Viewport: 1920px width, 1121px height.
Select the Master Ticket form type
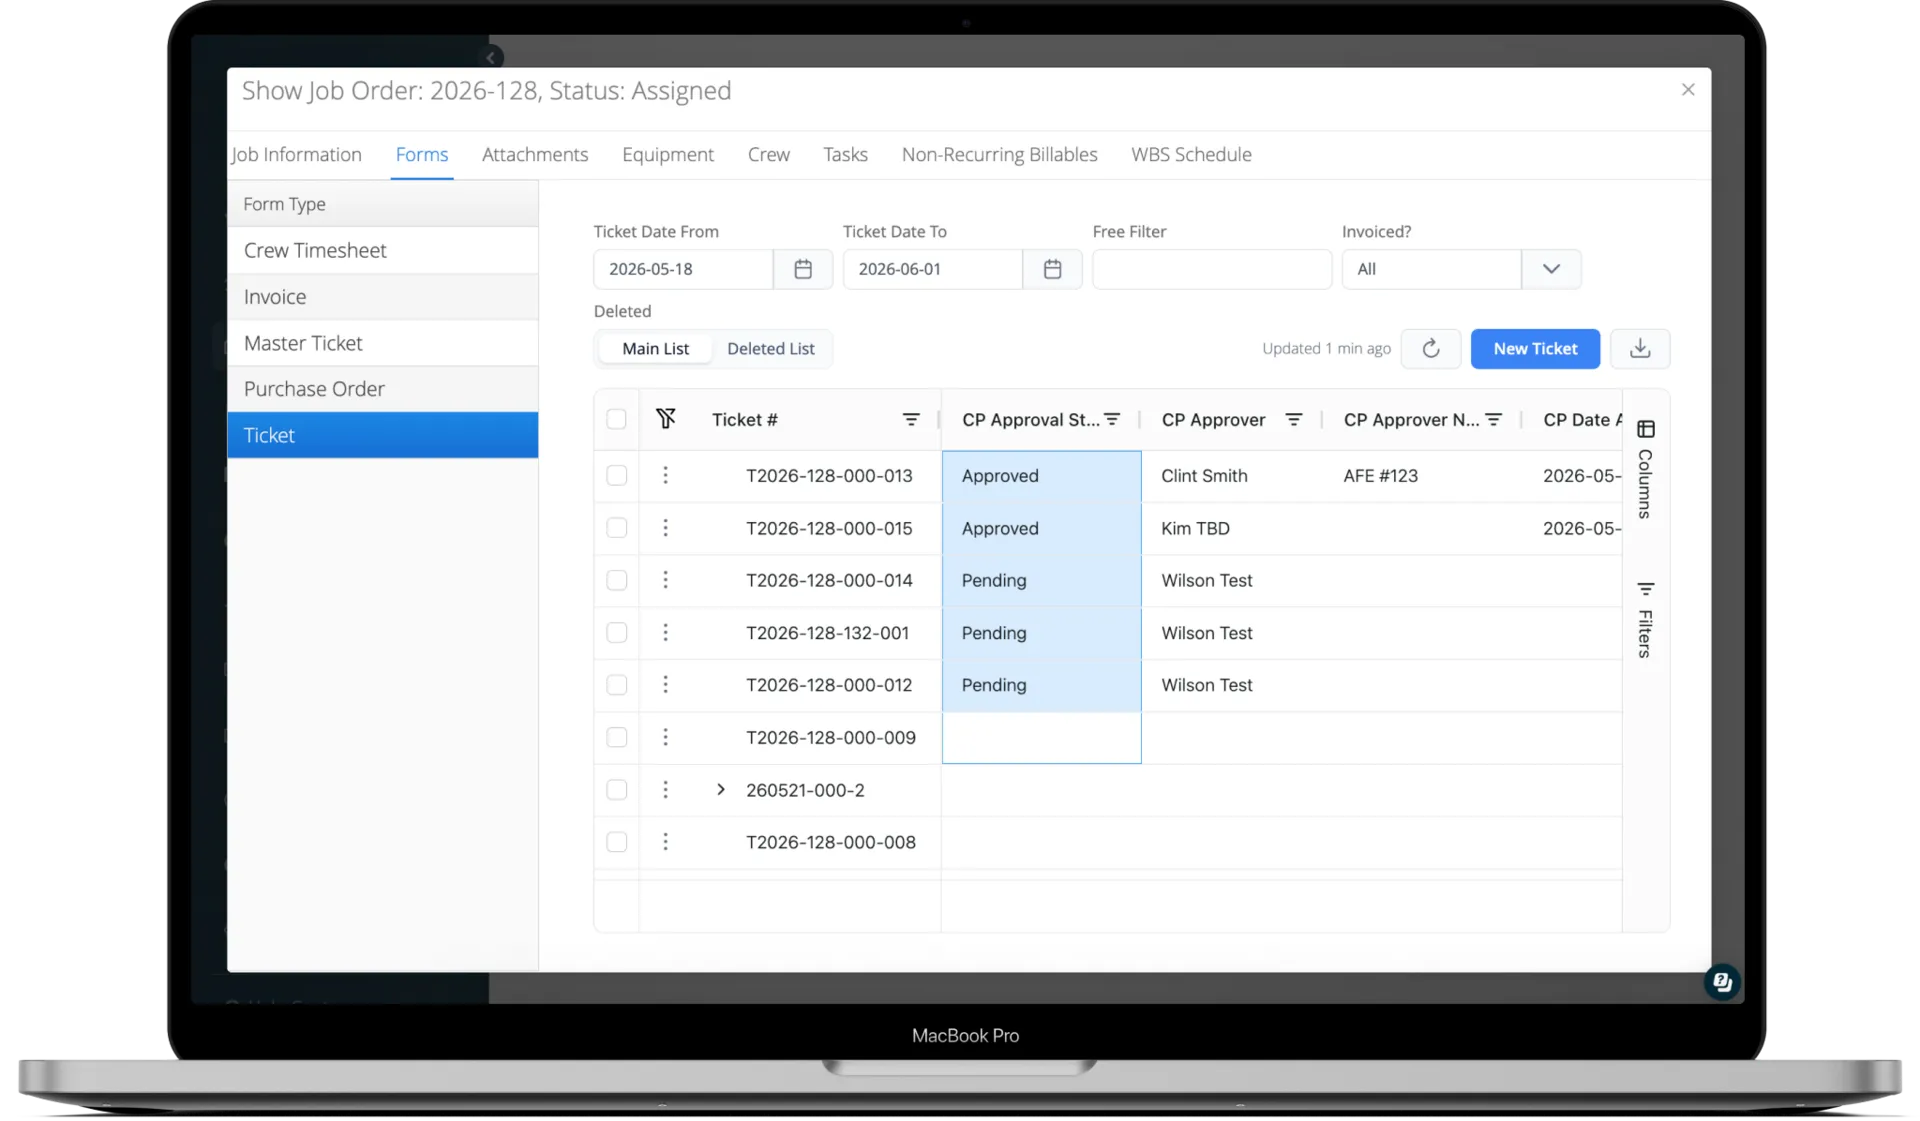pos(383,343)
